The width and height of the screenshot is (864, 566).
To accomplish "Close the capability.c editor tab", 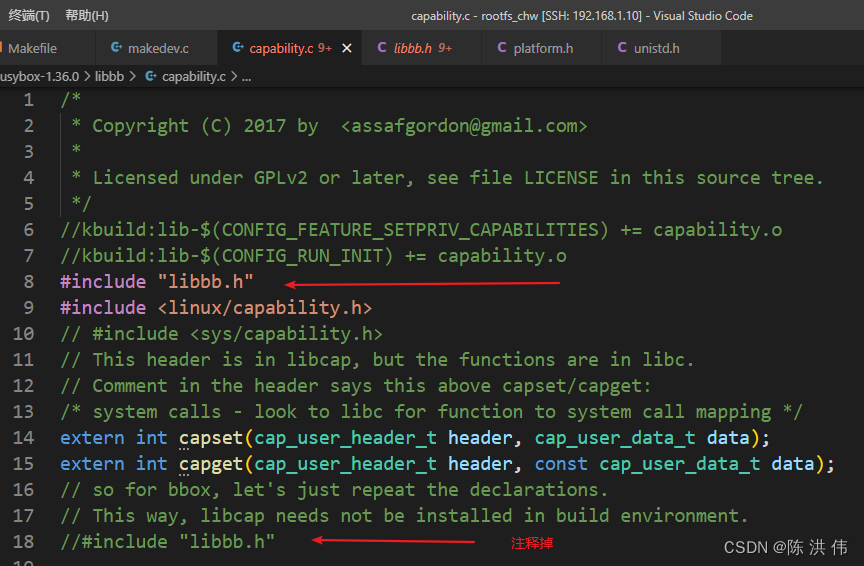I will (x=347, y=48).
